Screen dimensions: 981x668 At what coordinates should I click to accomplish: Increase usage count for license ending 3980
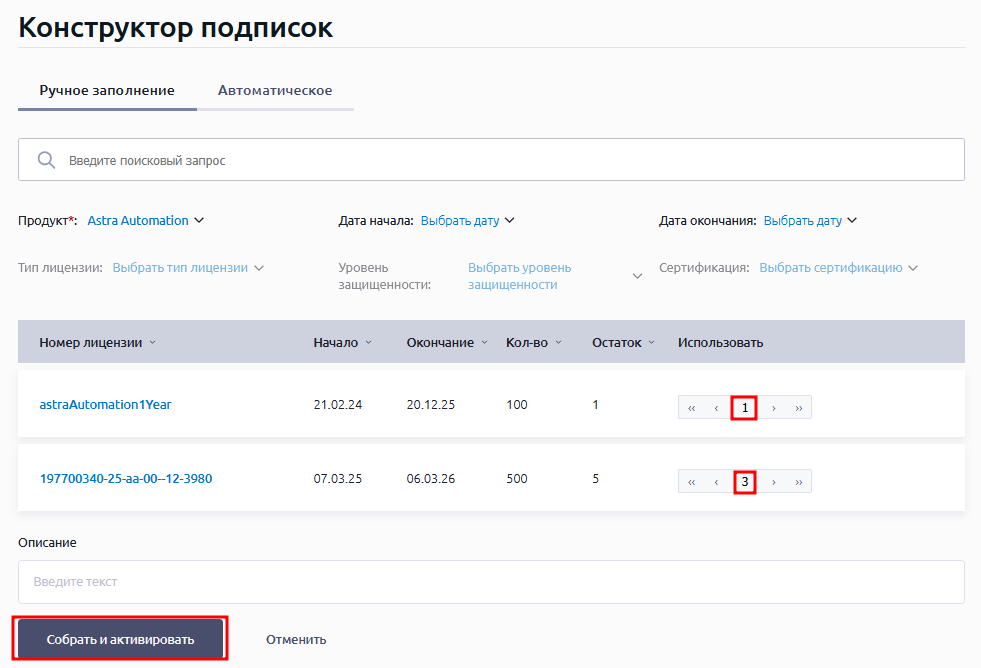[x=773, y=482]
